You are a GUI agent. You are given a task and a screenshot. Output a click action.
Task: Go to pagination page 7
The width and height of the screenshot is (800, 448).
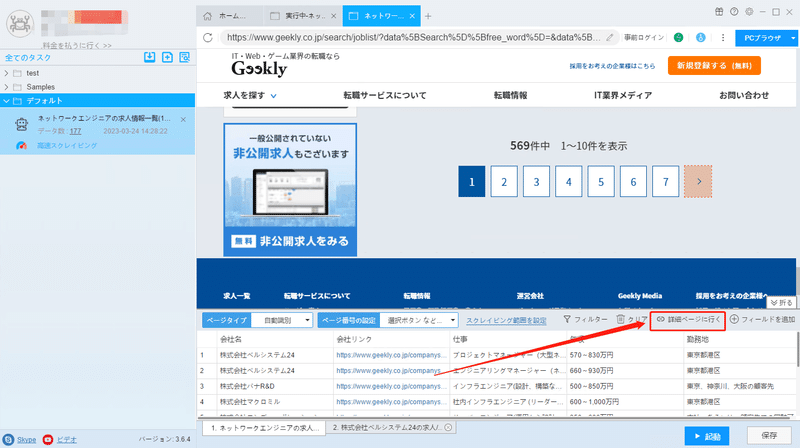665,181
